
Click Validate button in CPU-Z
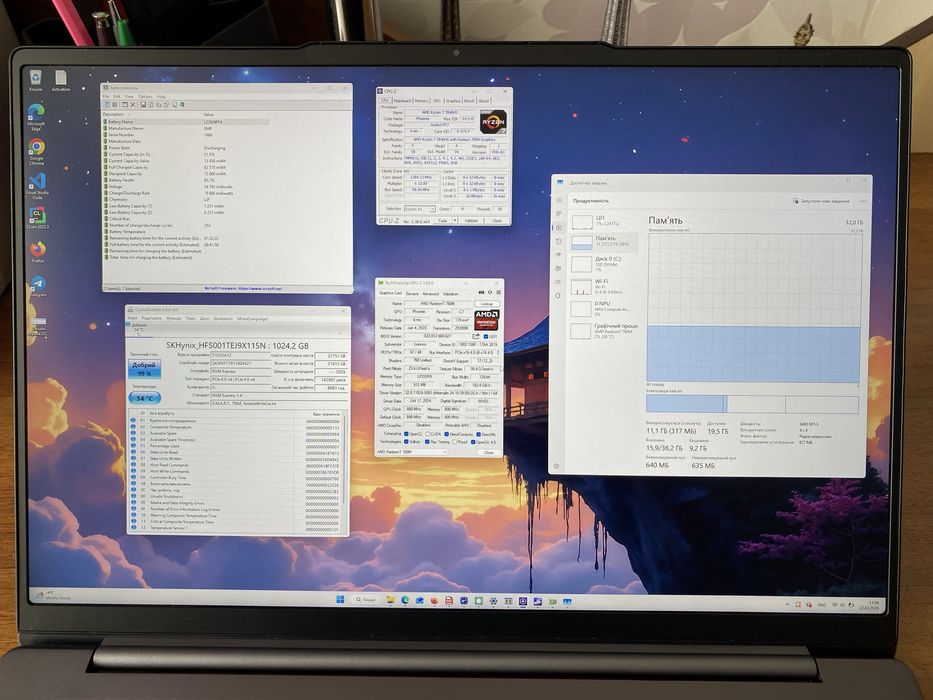[x=471, y=221]
